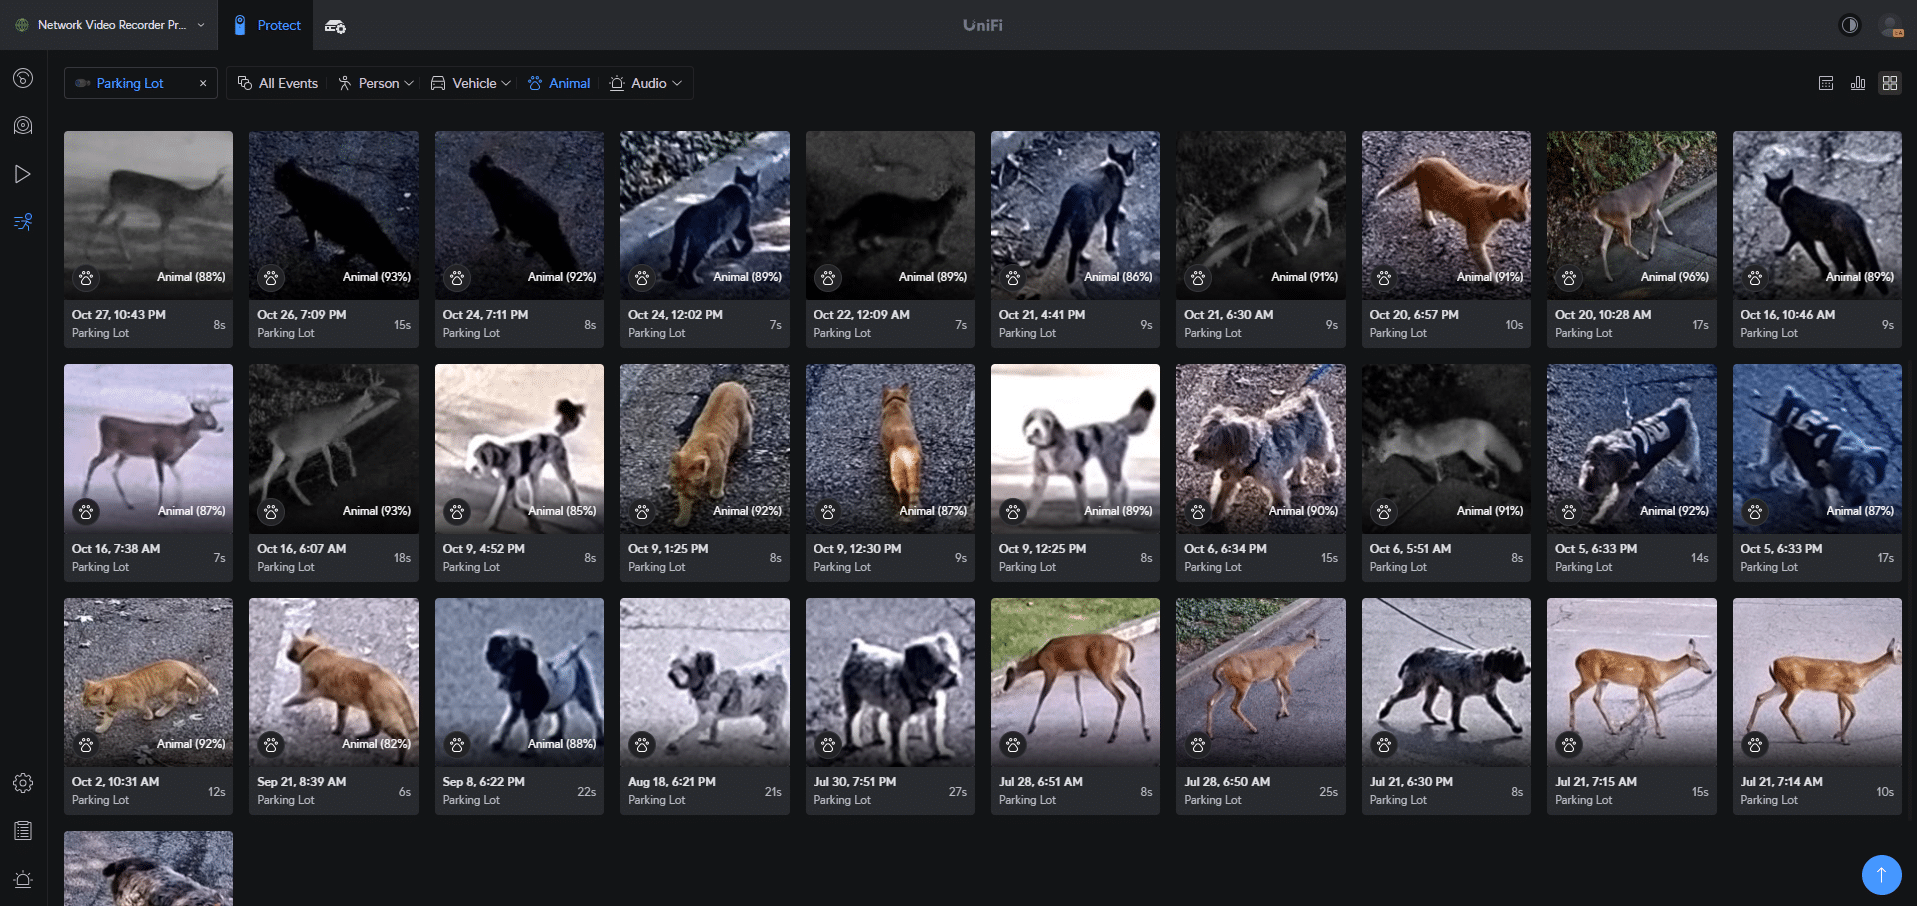Click the Parking Lot camera filter field
Screen dimensions: 1917x906
[x=141, y=83]
